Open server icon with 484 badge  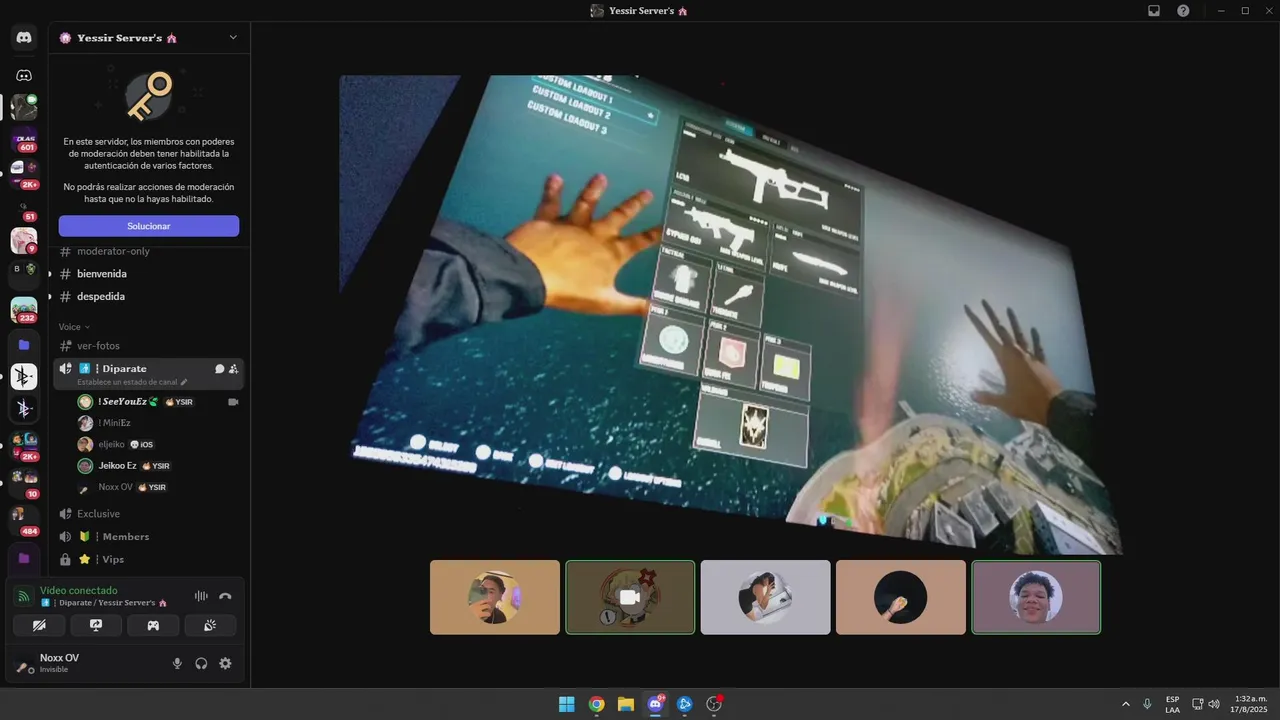[24, 521]
